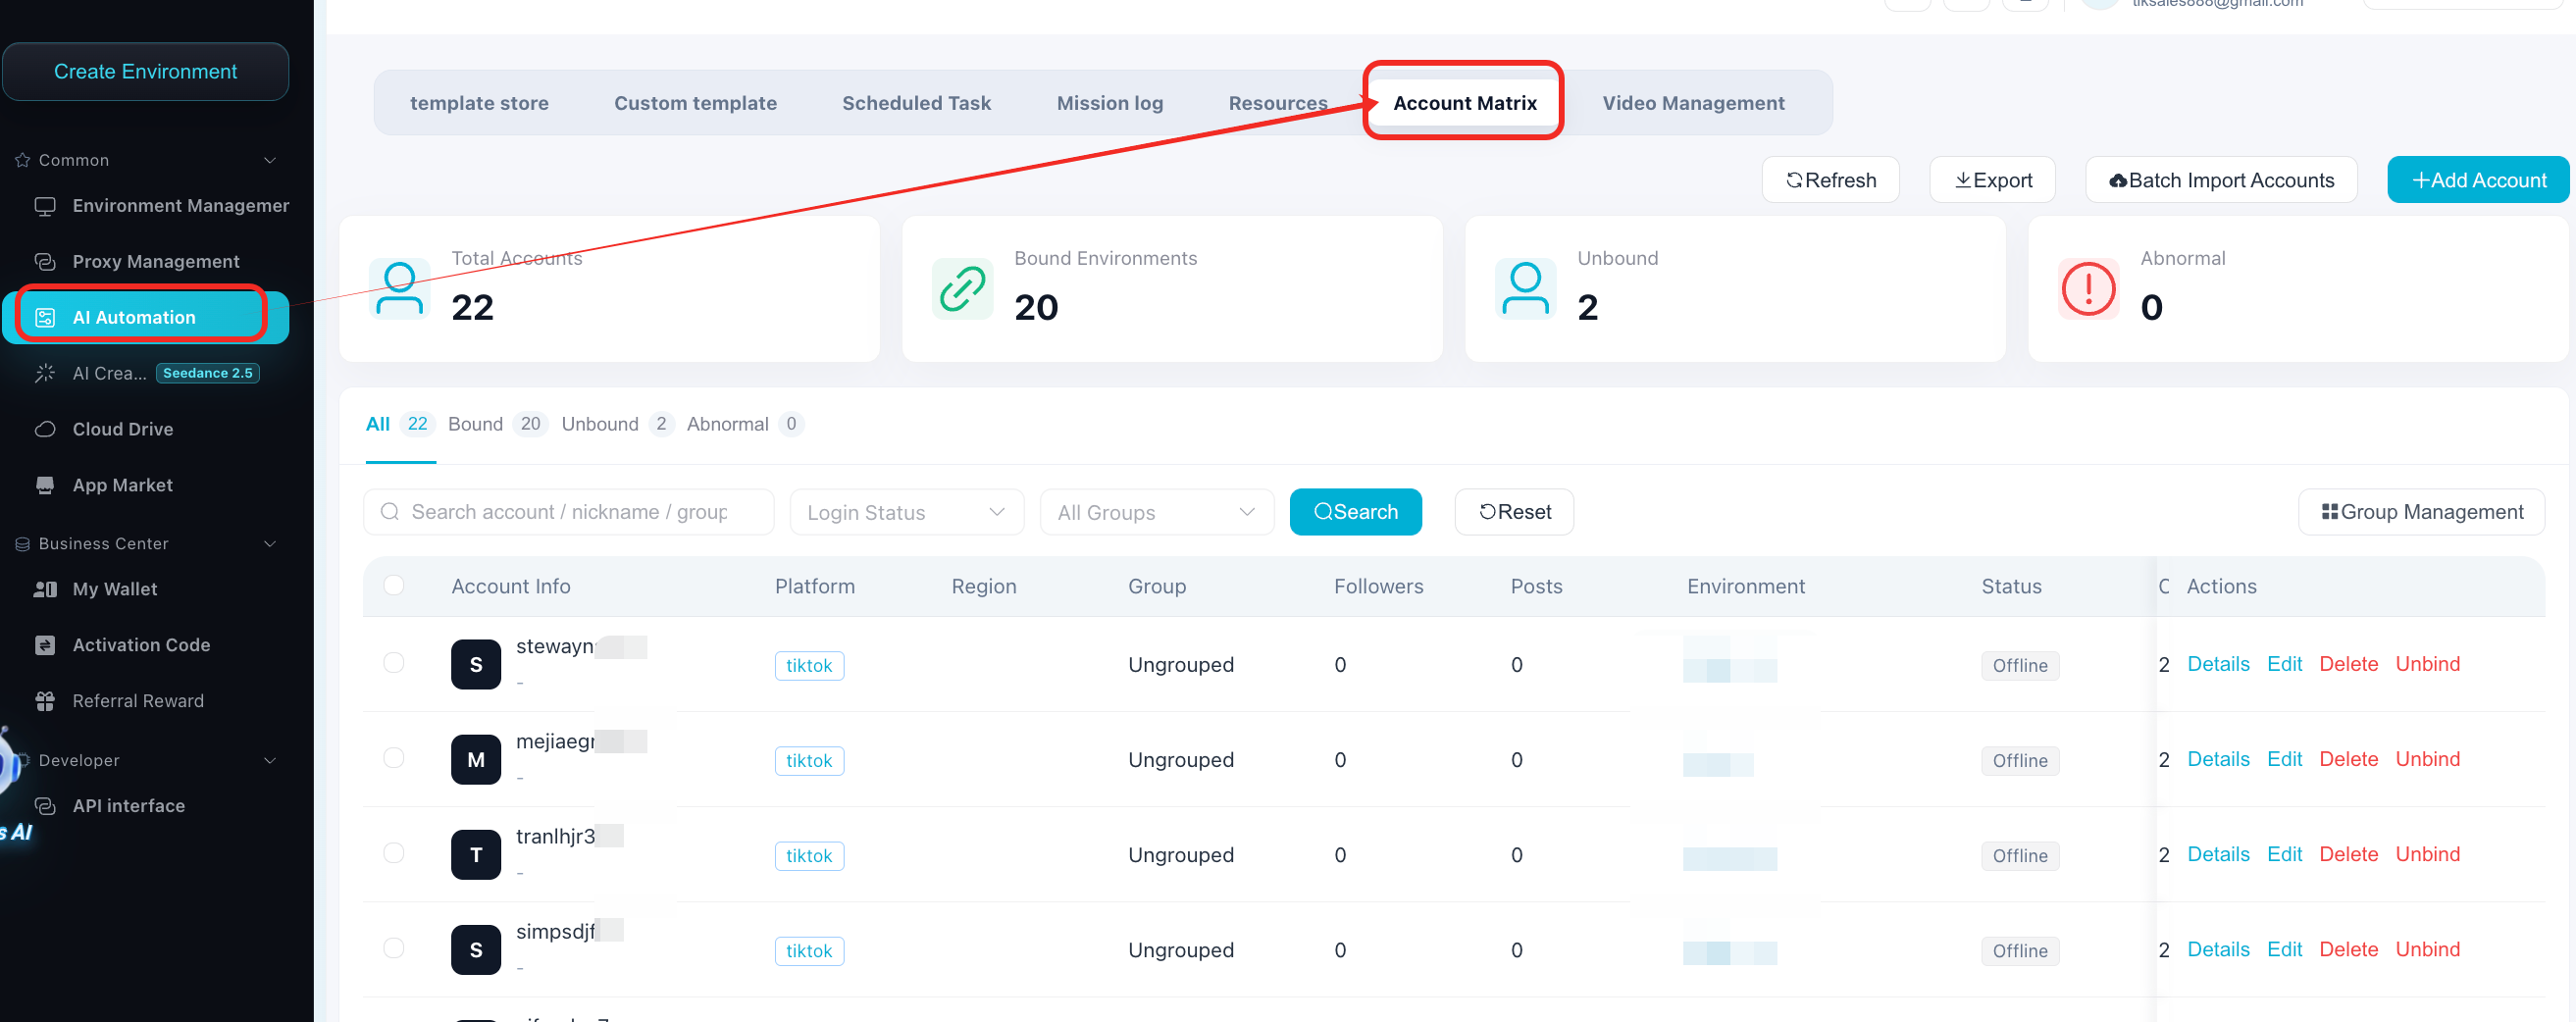Click the stewayn account avatar
The image size is (2576, 1022).
(476, 665)
